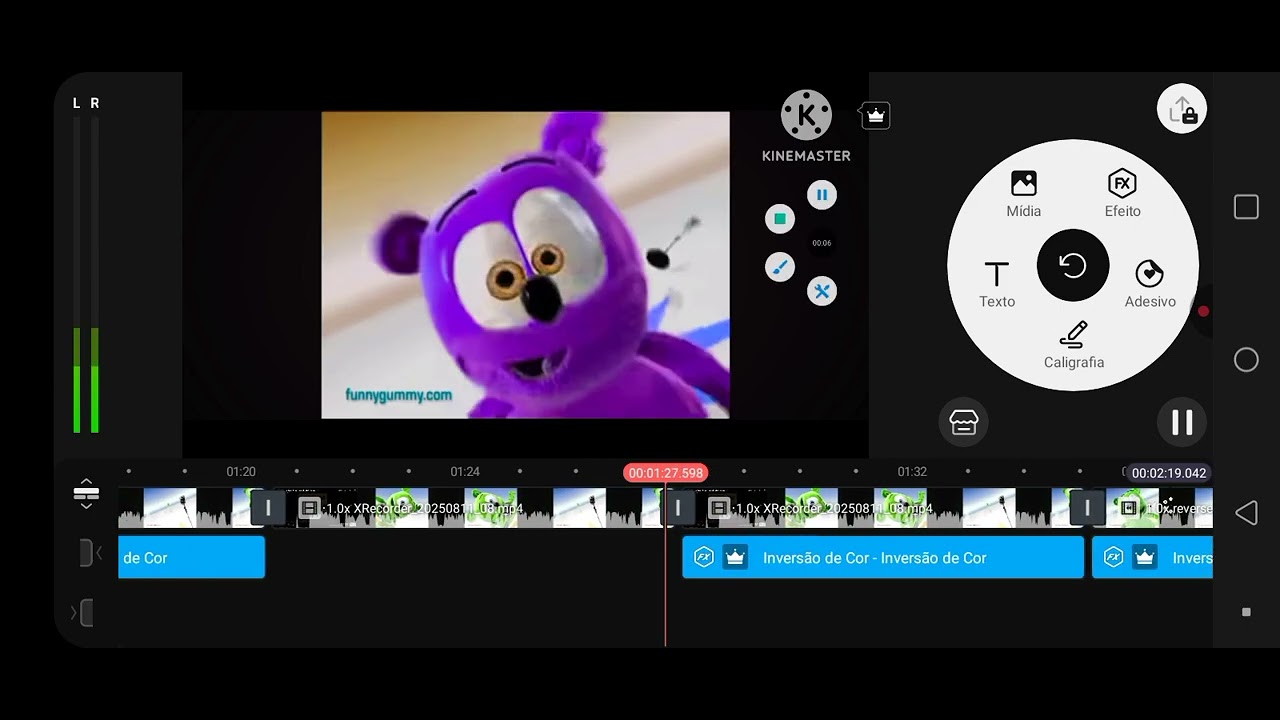
Task: Select the transition marker at the playhead clip
Action: 677,508
